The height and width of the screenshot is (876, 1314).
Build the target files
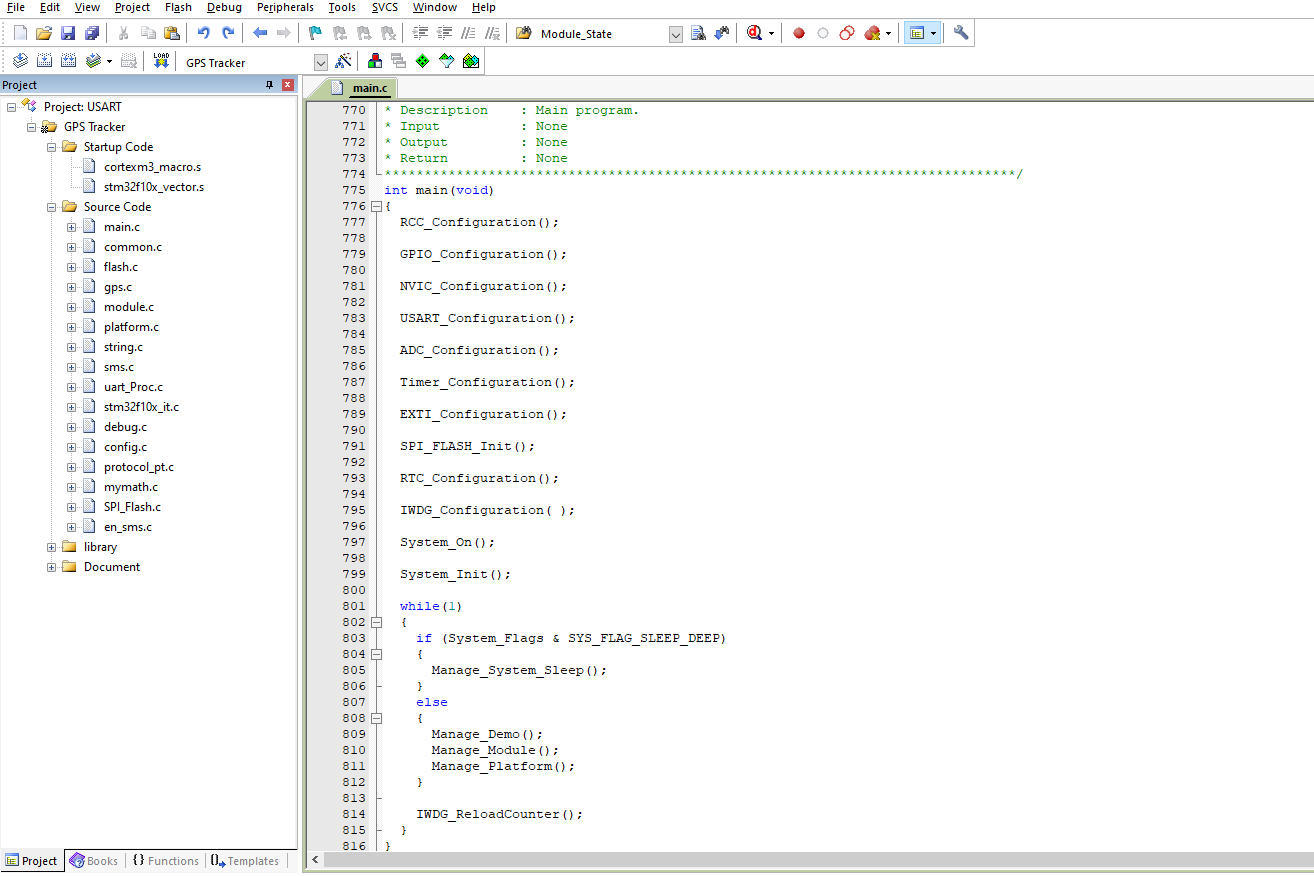(44, 61)
